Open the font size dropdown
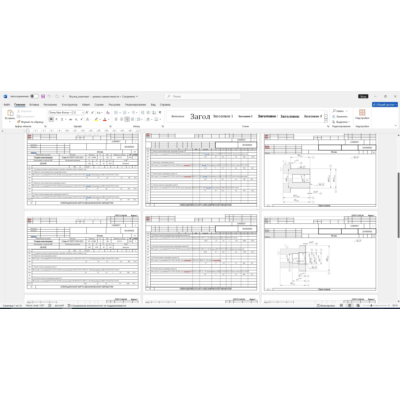The width and height of the screenshot is (400, 400). pos(78,113)
